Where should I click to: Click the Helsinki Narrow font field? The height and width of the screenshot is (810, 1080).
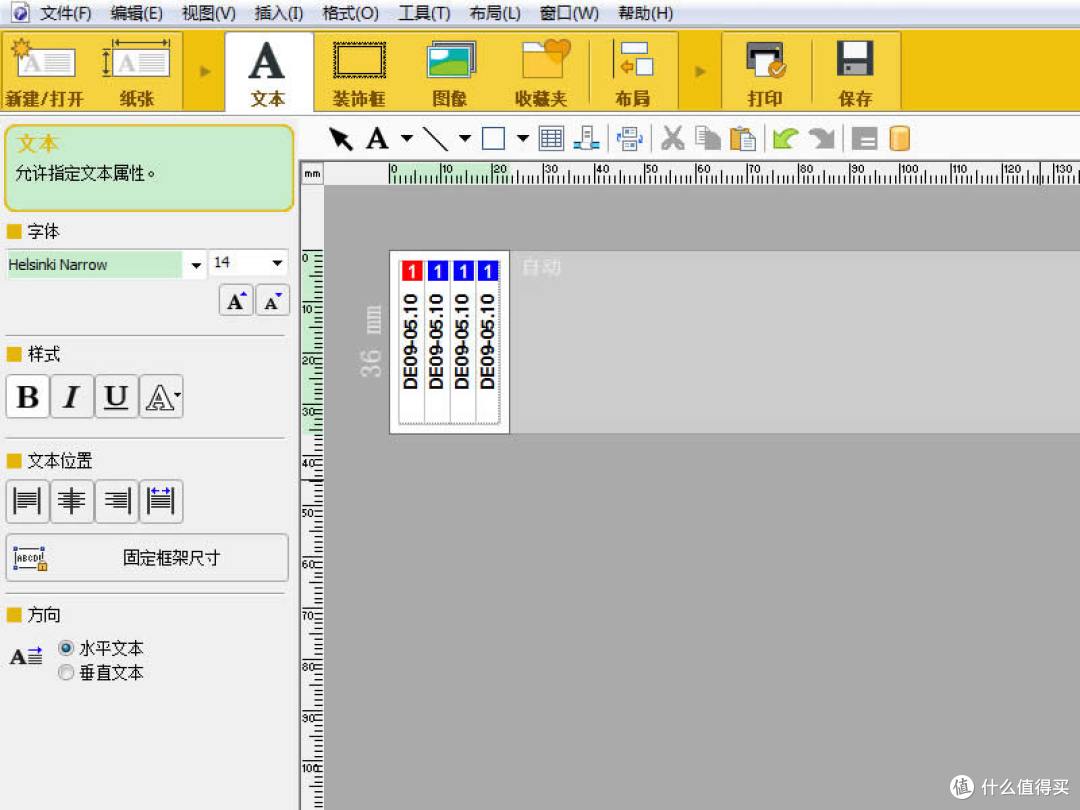tap(94, 264)
